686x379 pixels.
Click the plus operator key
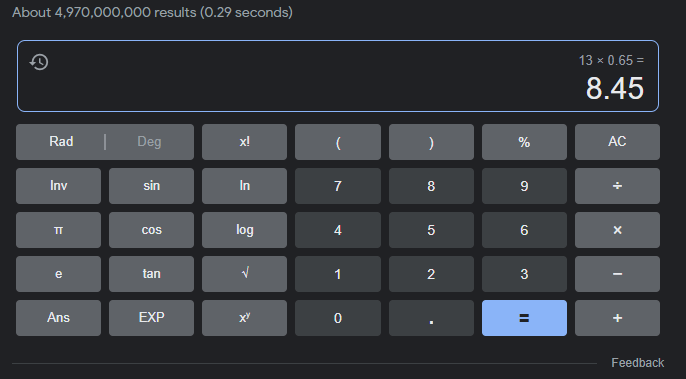(617, 318)
